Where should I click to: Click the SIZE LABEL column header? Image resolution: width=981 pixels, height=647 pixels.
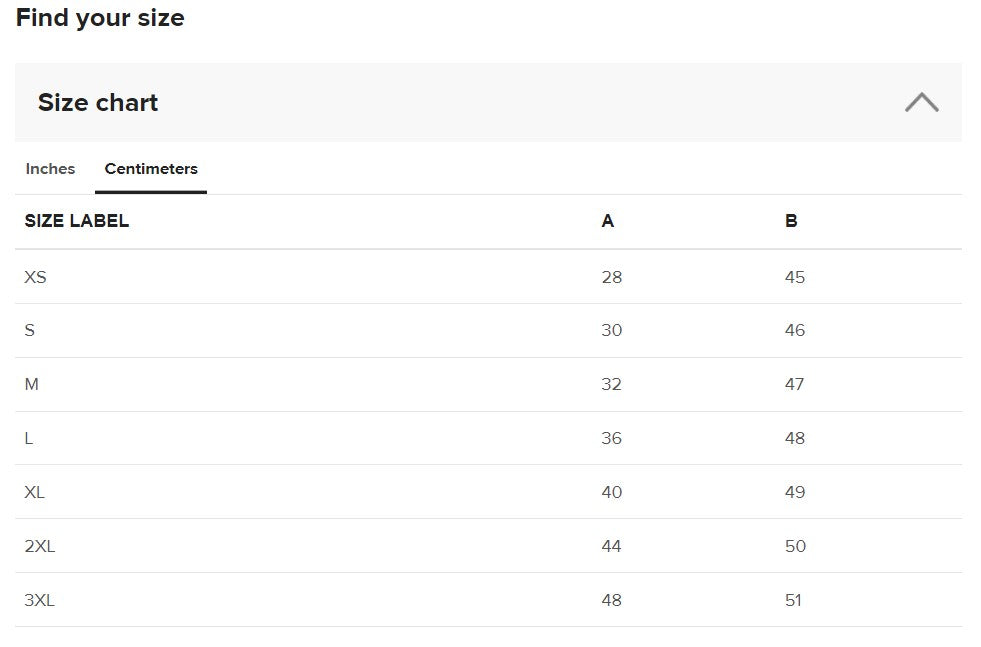[x=77, y=221]
